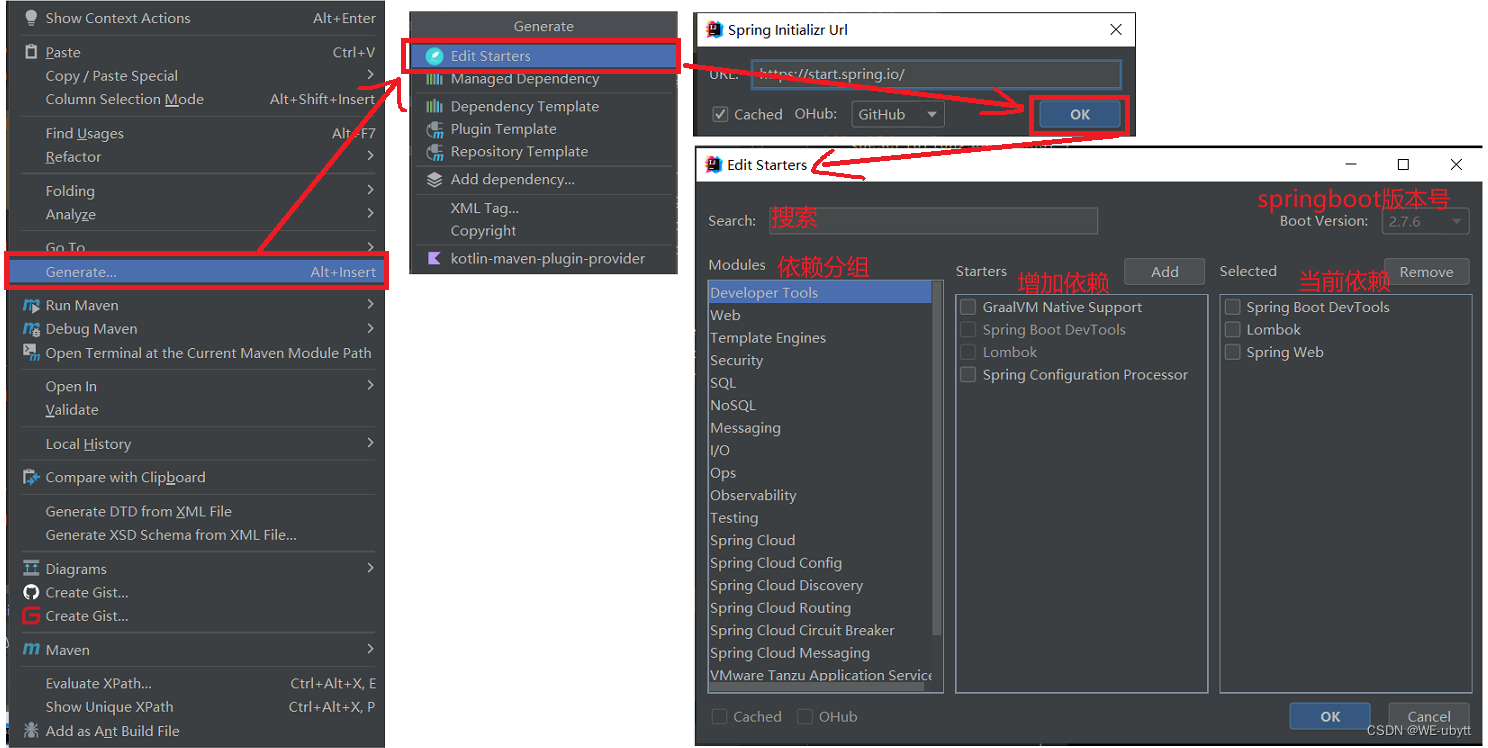Viewport: 1488px width, 748px height.
Task: Click the lightbulb icon beside Show Context Actions
Action: coord(31,18)
